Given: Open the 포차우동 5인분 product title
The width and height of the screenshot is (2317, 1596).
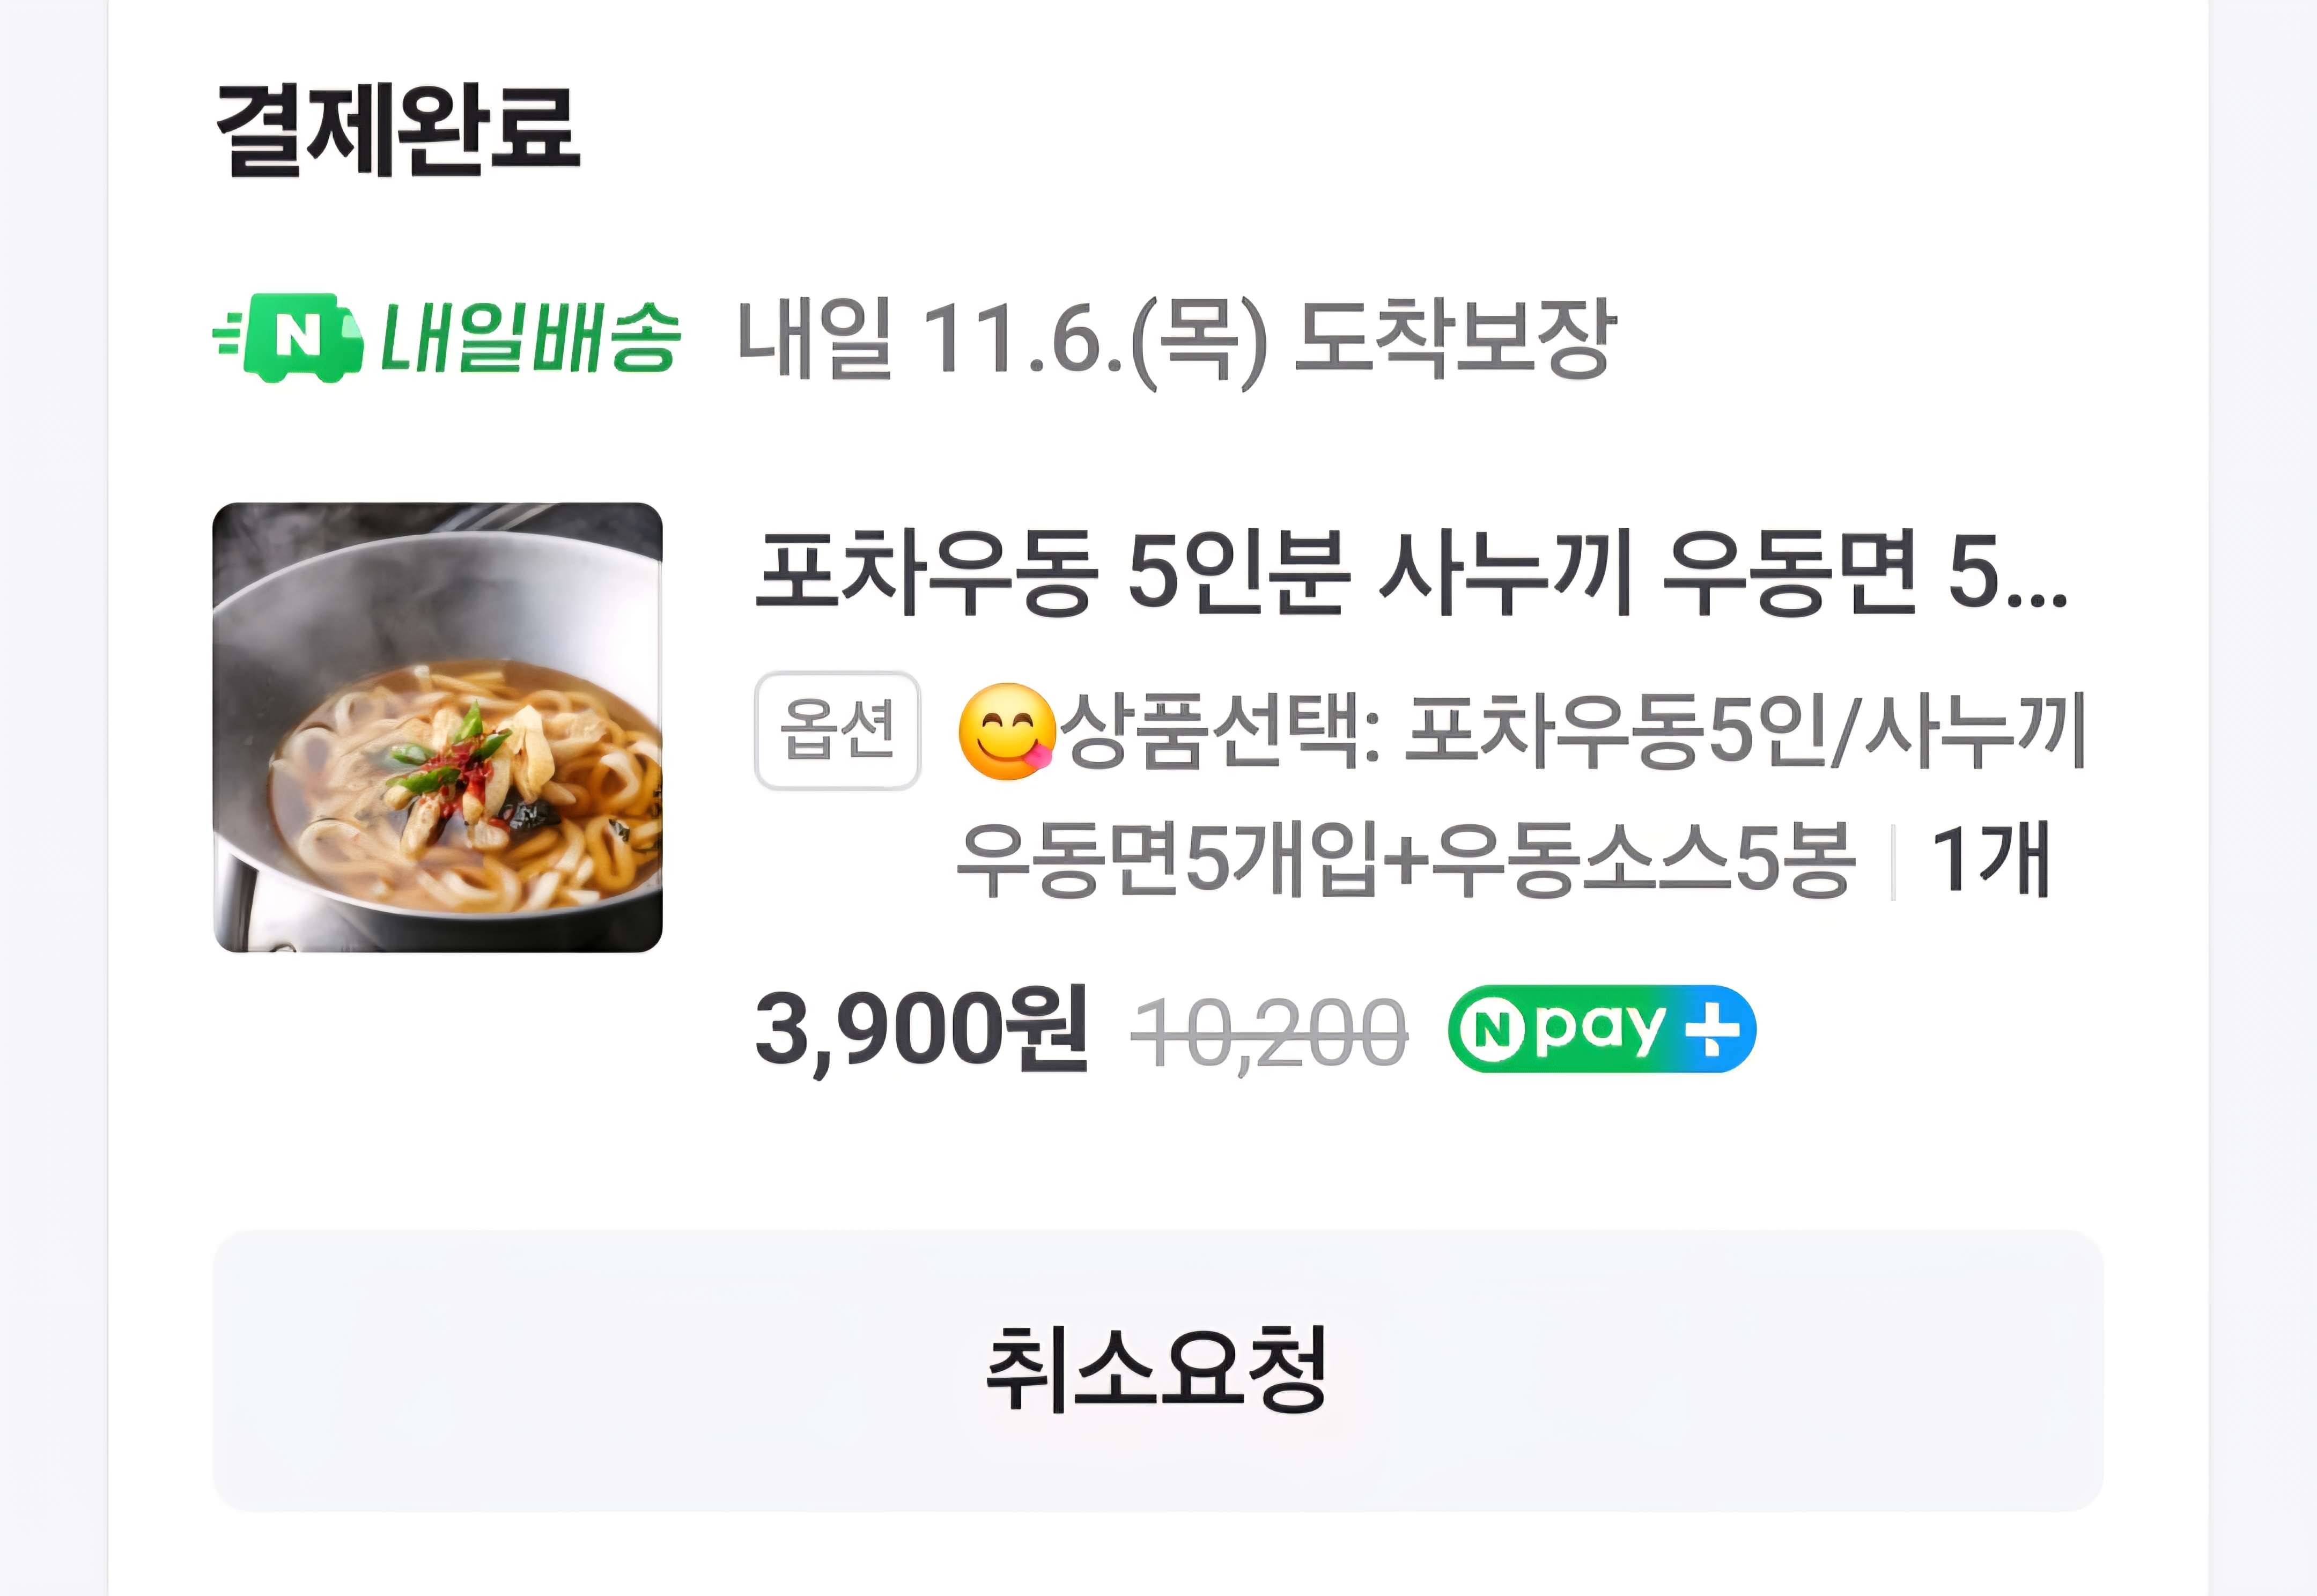Looking at the screenshot, I should click(x=1411, y=573).
